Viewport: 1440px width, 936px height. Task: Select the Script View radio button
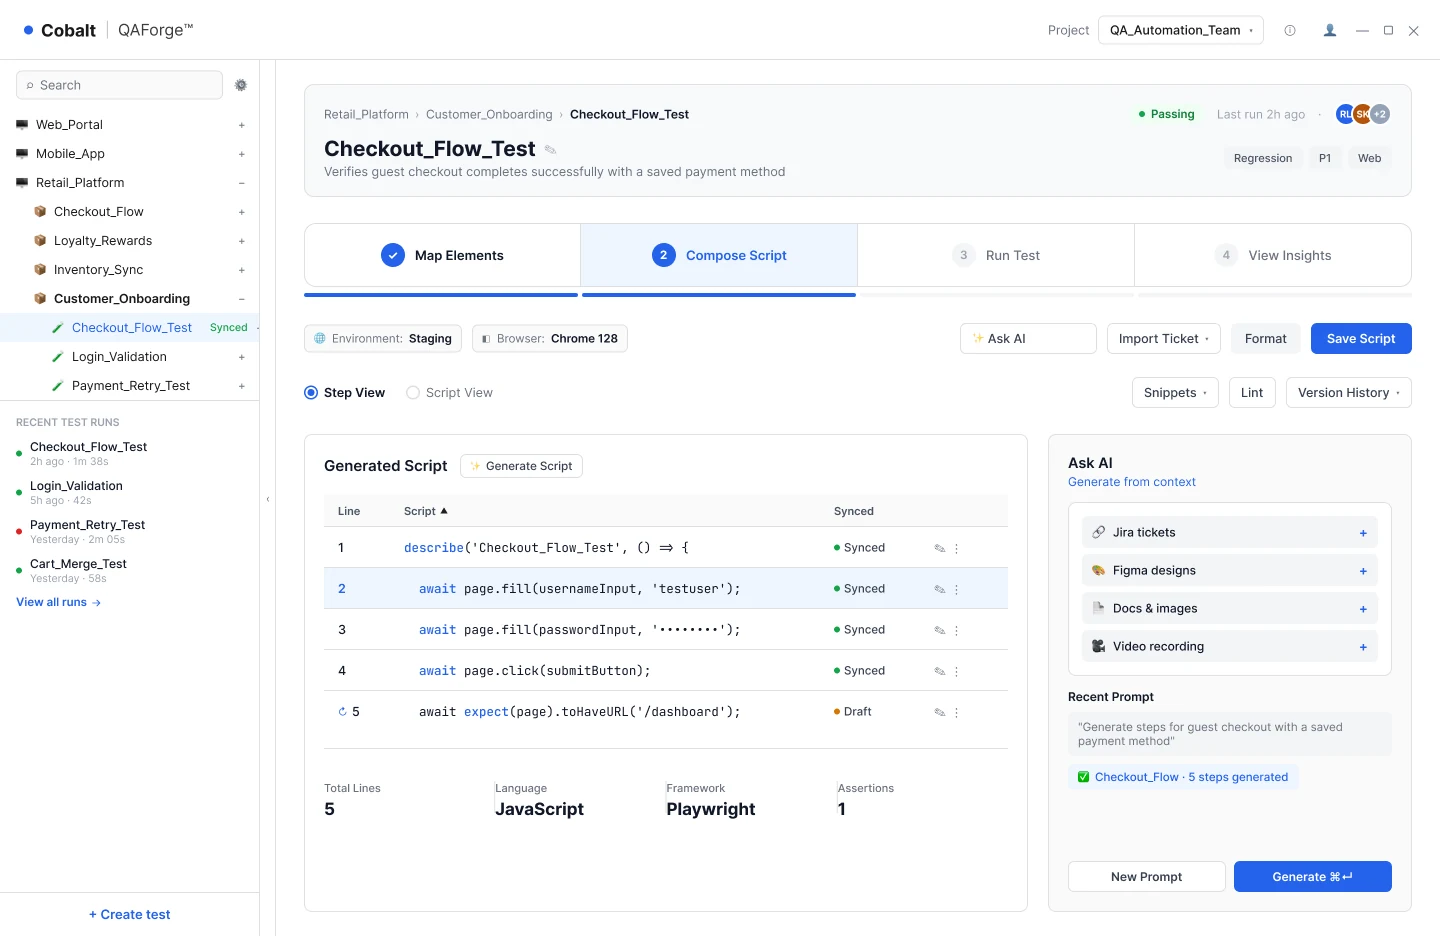[x=413, y=393]
